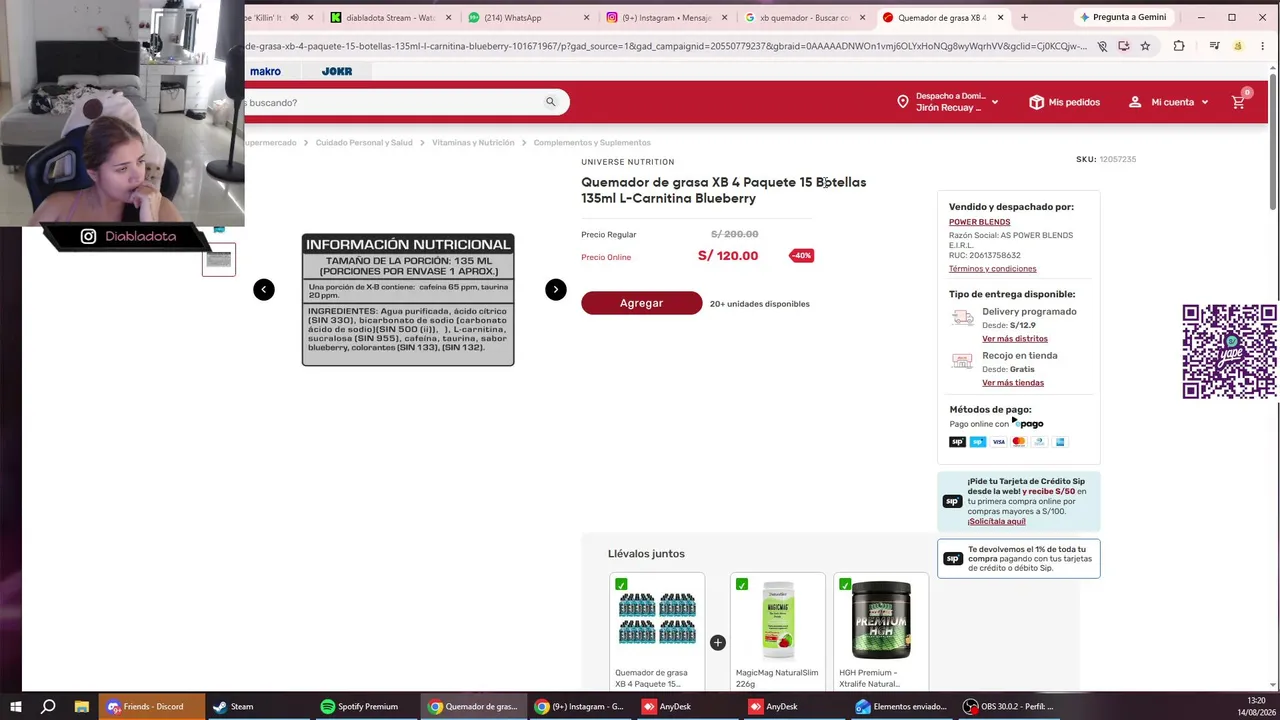The image size is (1280, 720).
Task: Expand the Mi cuenta dropdown arrow
Action: [1204, 102]
